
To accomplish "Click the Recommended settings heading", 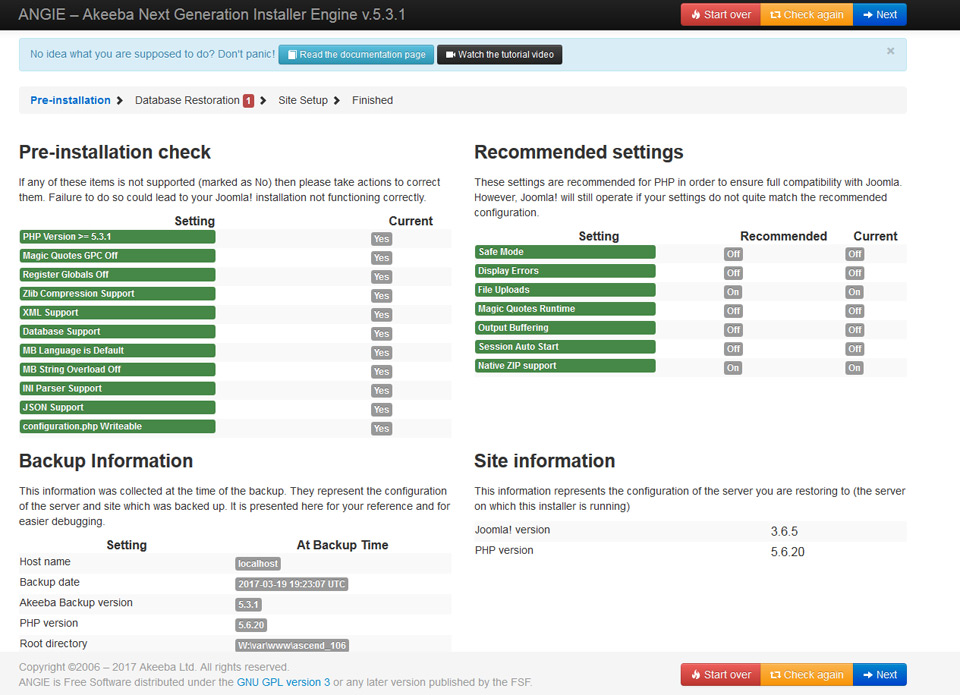I will click(x=579, y=152).
